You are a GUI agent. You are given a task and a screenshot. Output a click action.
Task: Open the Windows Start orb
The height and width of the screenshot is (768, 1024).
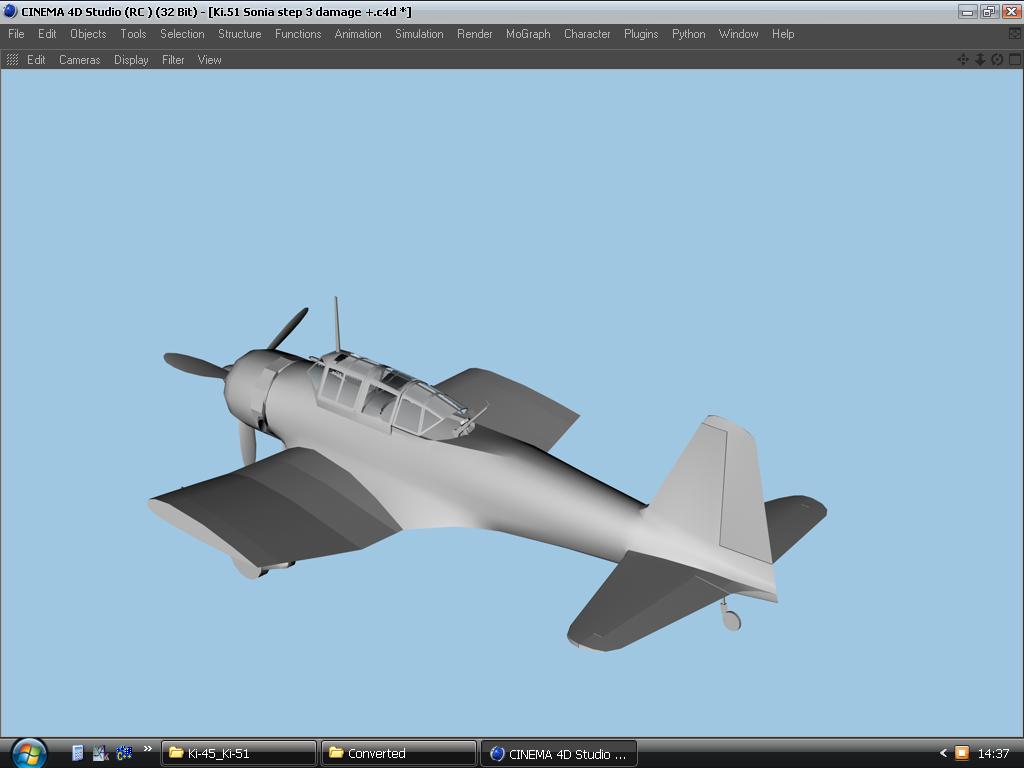click(27, 753)
